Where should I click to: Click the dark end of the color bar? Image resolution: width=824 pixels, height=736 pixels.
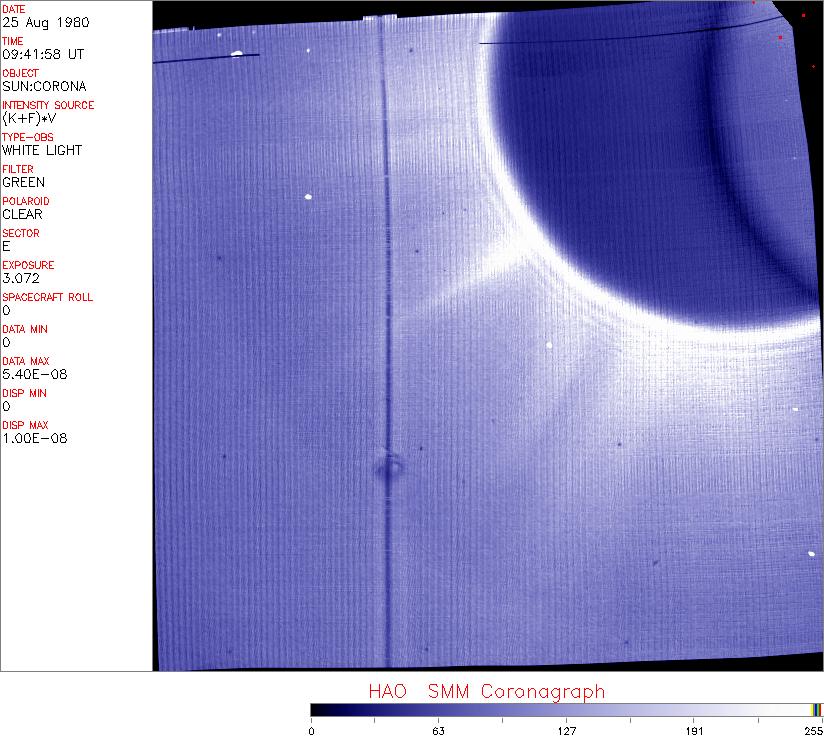click(x=318, y=710)
